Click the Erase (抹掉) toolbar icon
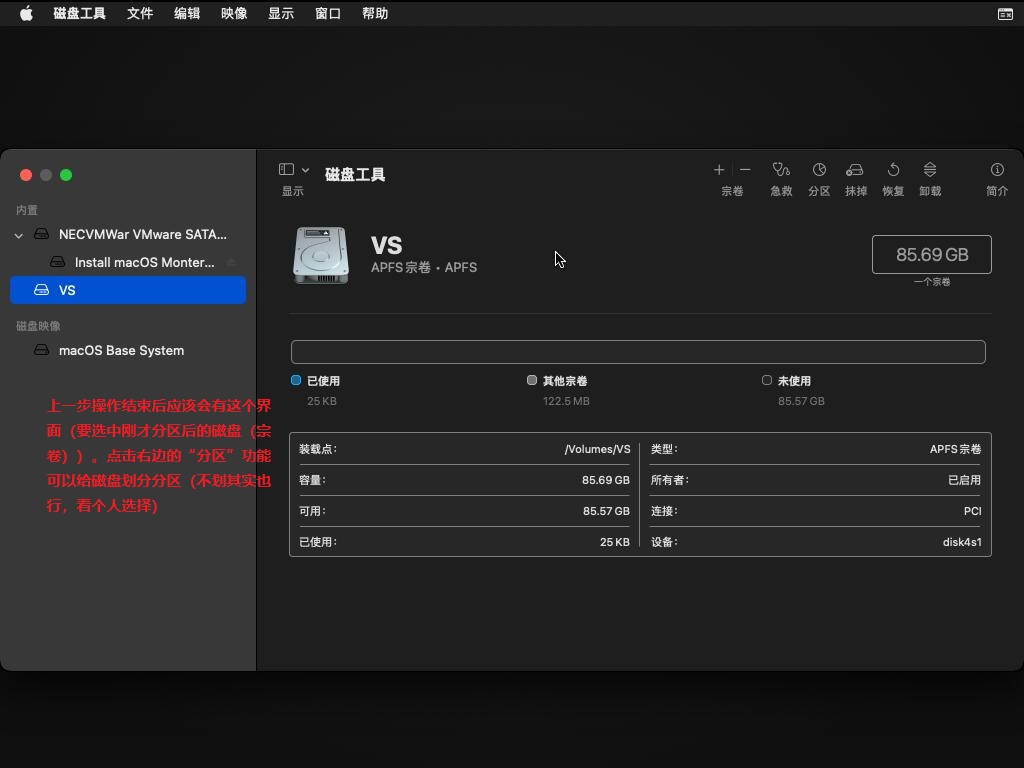This screenshot has height=768, width=1024. point(855,170)
